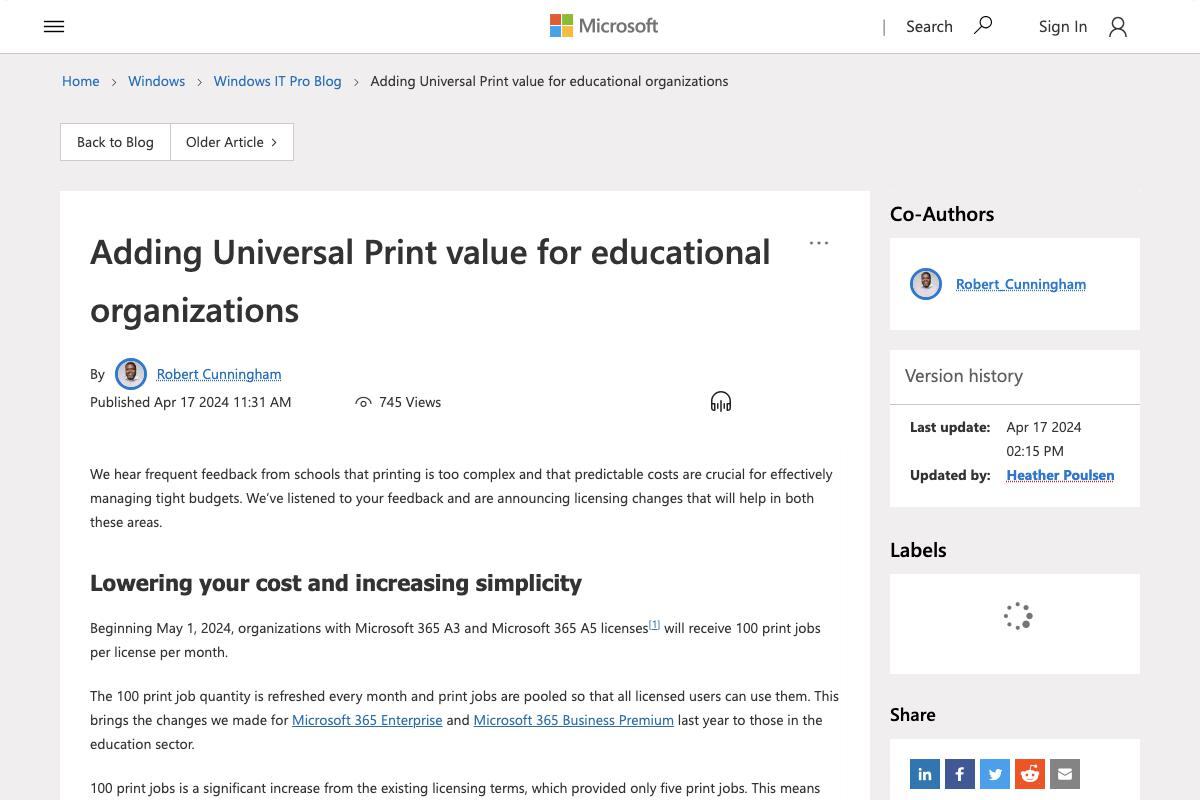Click the article title heading
This screenshot has height=800, width=1200.
pyautogui.click(x=430, y=280)
